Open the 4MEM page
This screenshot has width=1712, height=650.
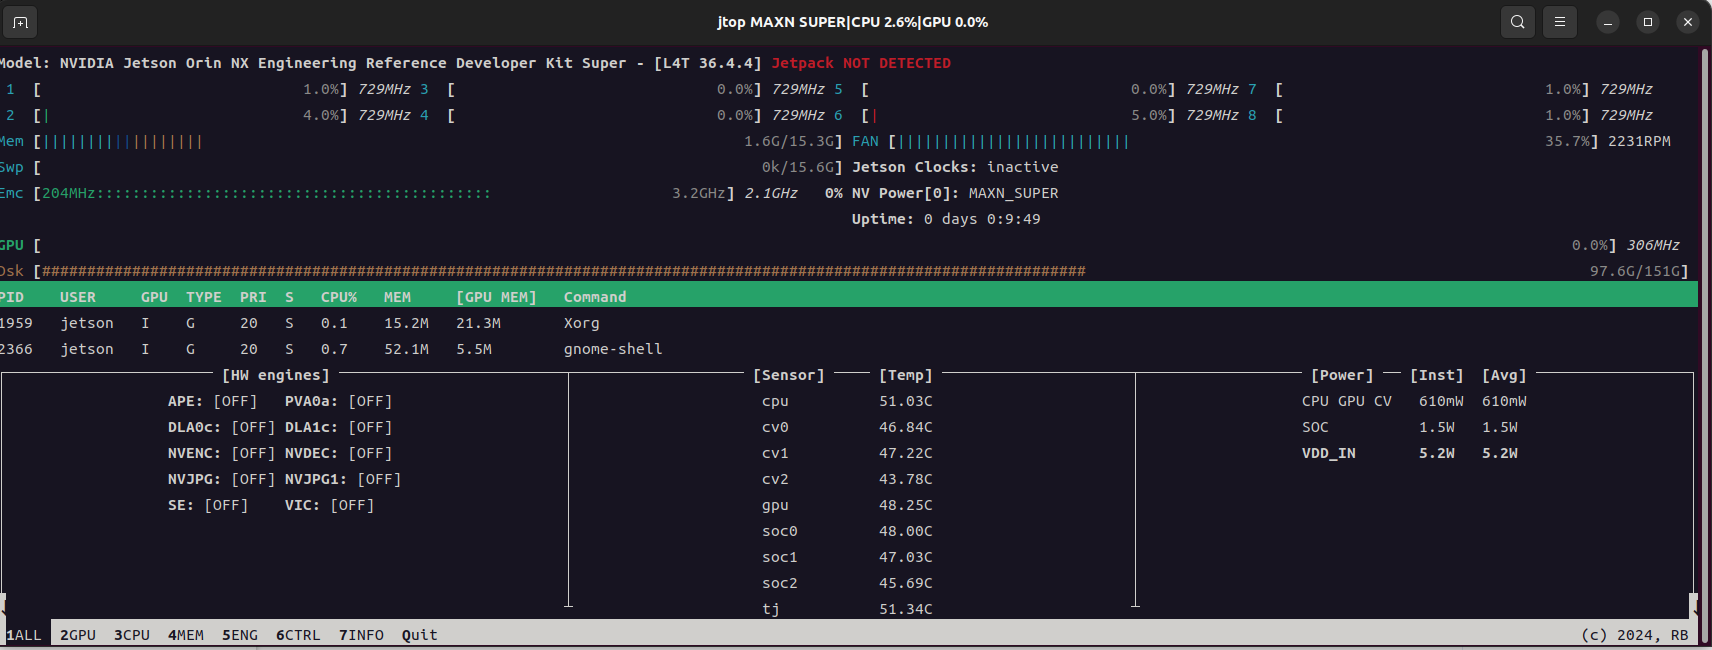(x=186, y=635)
